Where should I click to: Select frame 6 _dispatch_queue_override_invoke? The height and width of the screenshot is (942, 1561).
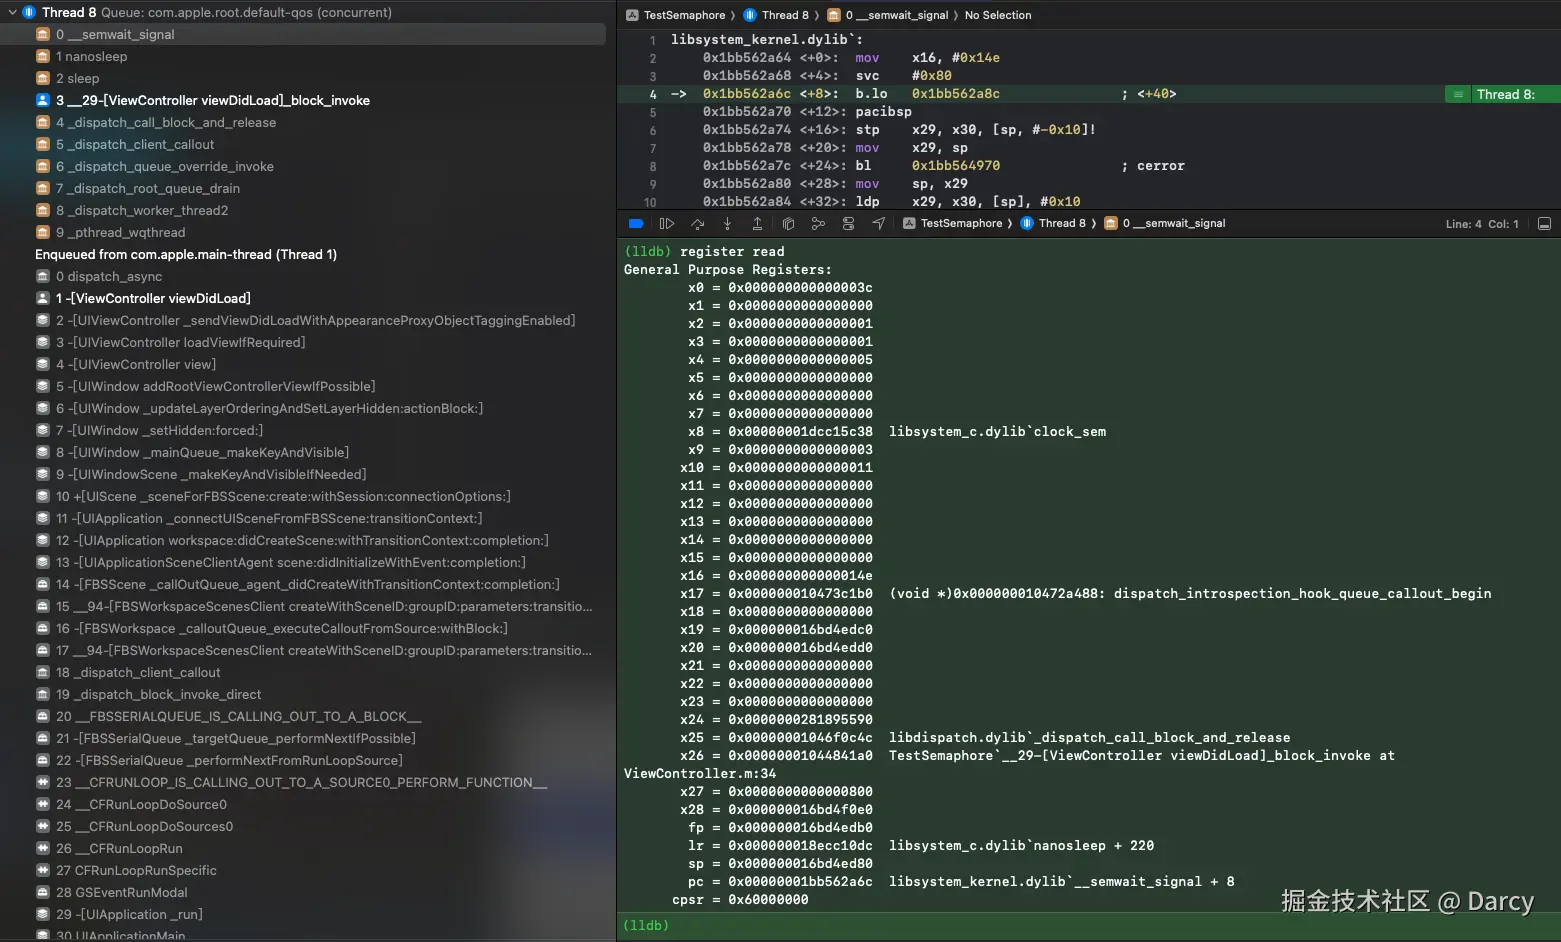(x=303, y=166)
